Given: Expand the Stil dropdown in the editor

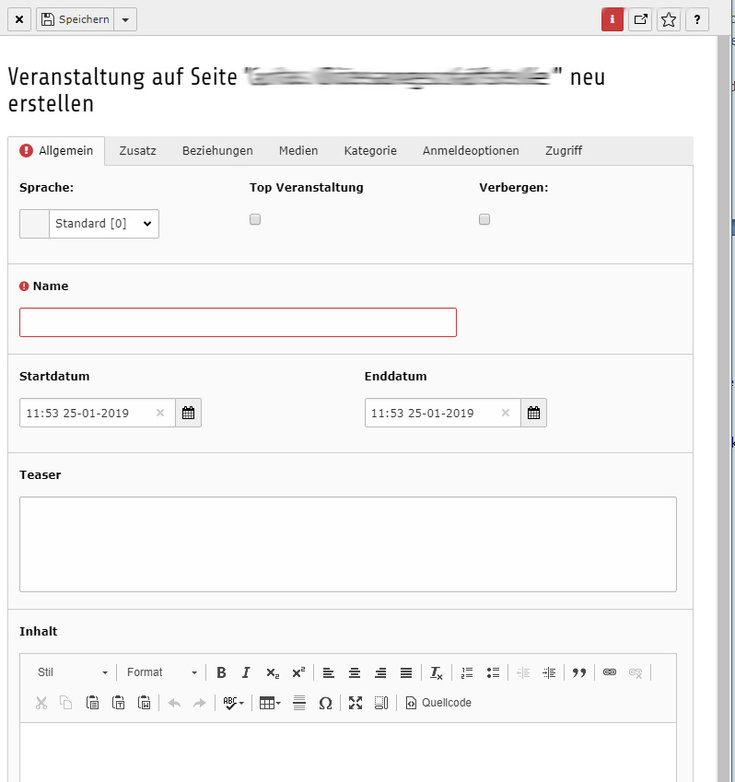Looking at the screenshot, I should (x=72, y=673).
